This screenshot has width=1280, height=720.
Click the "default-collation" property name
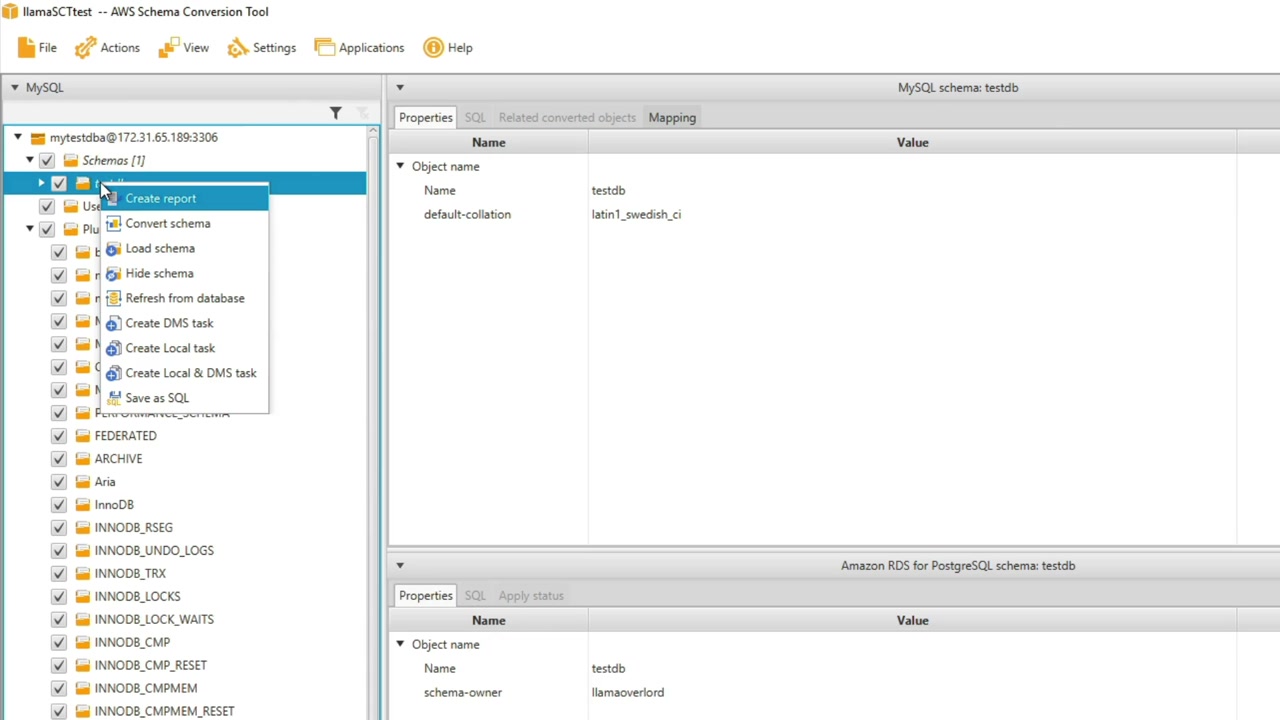click(467, 215)
